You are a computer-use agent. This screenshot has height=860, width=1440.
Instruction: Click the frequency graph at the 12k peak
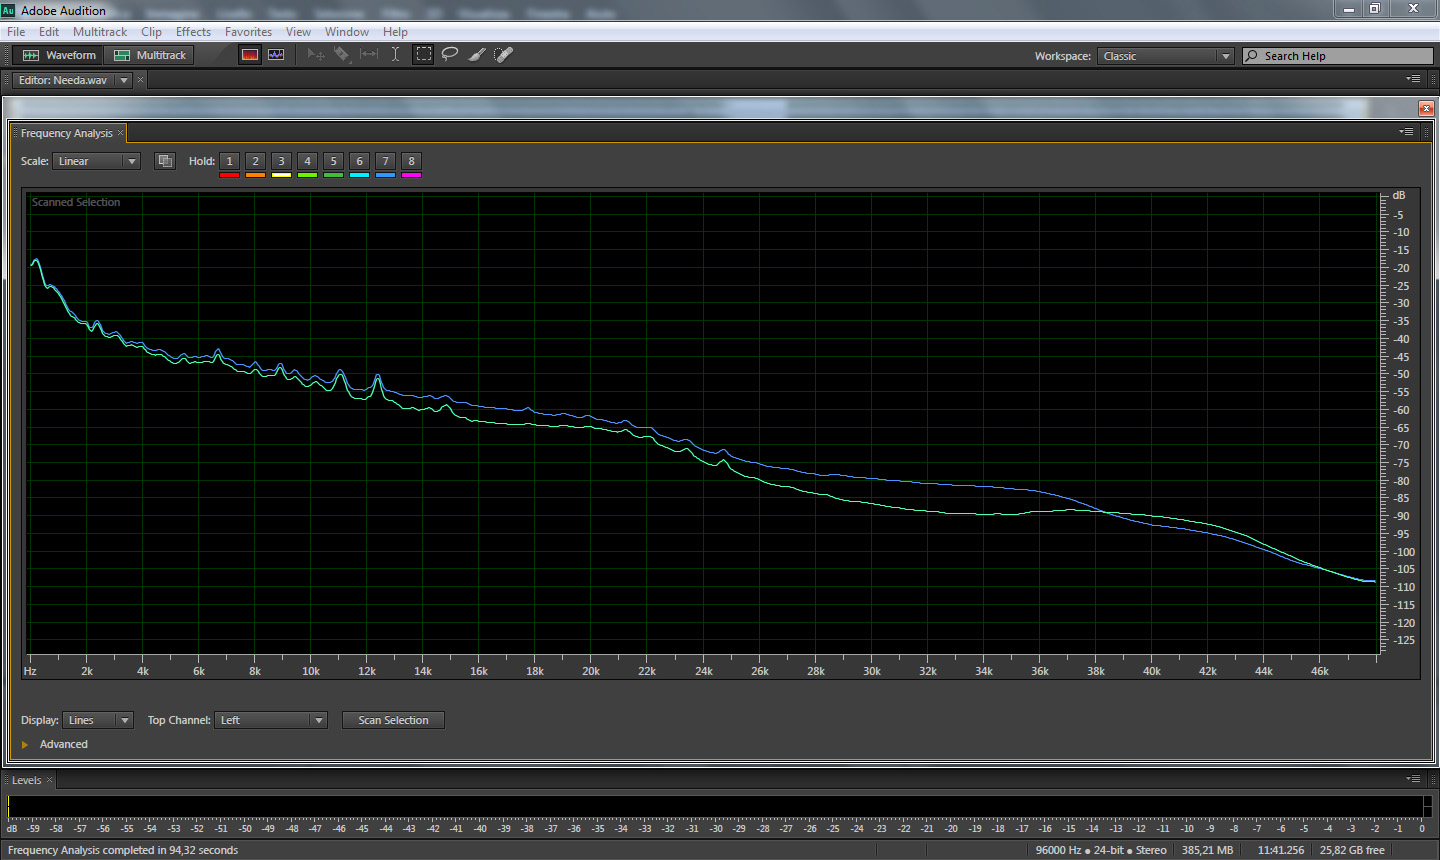[378, 375]
